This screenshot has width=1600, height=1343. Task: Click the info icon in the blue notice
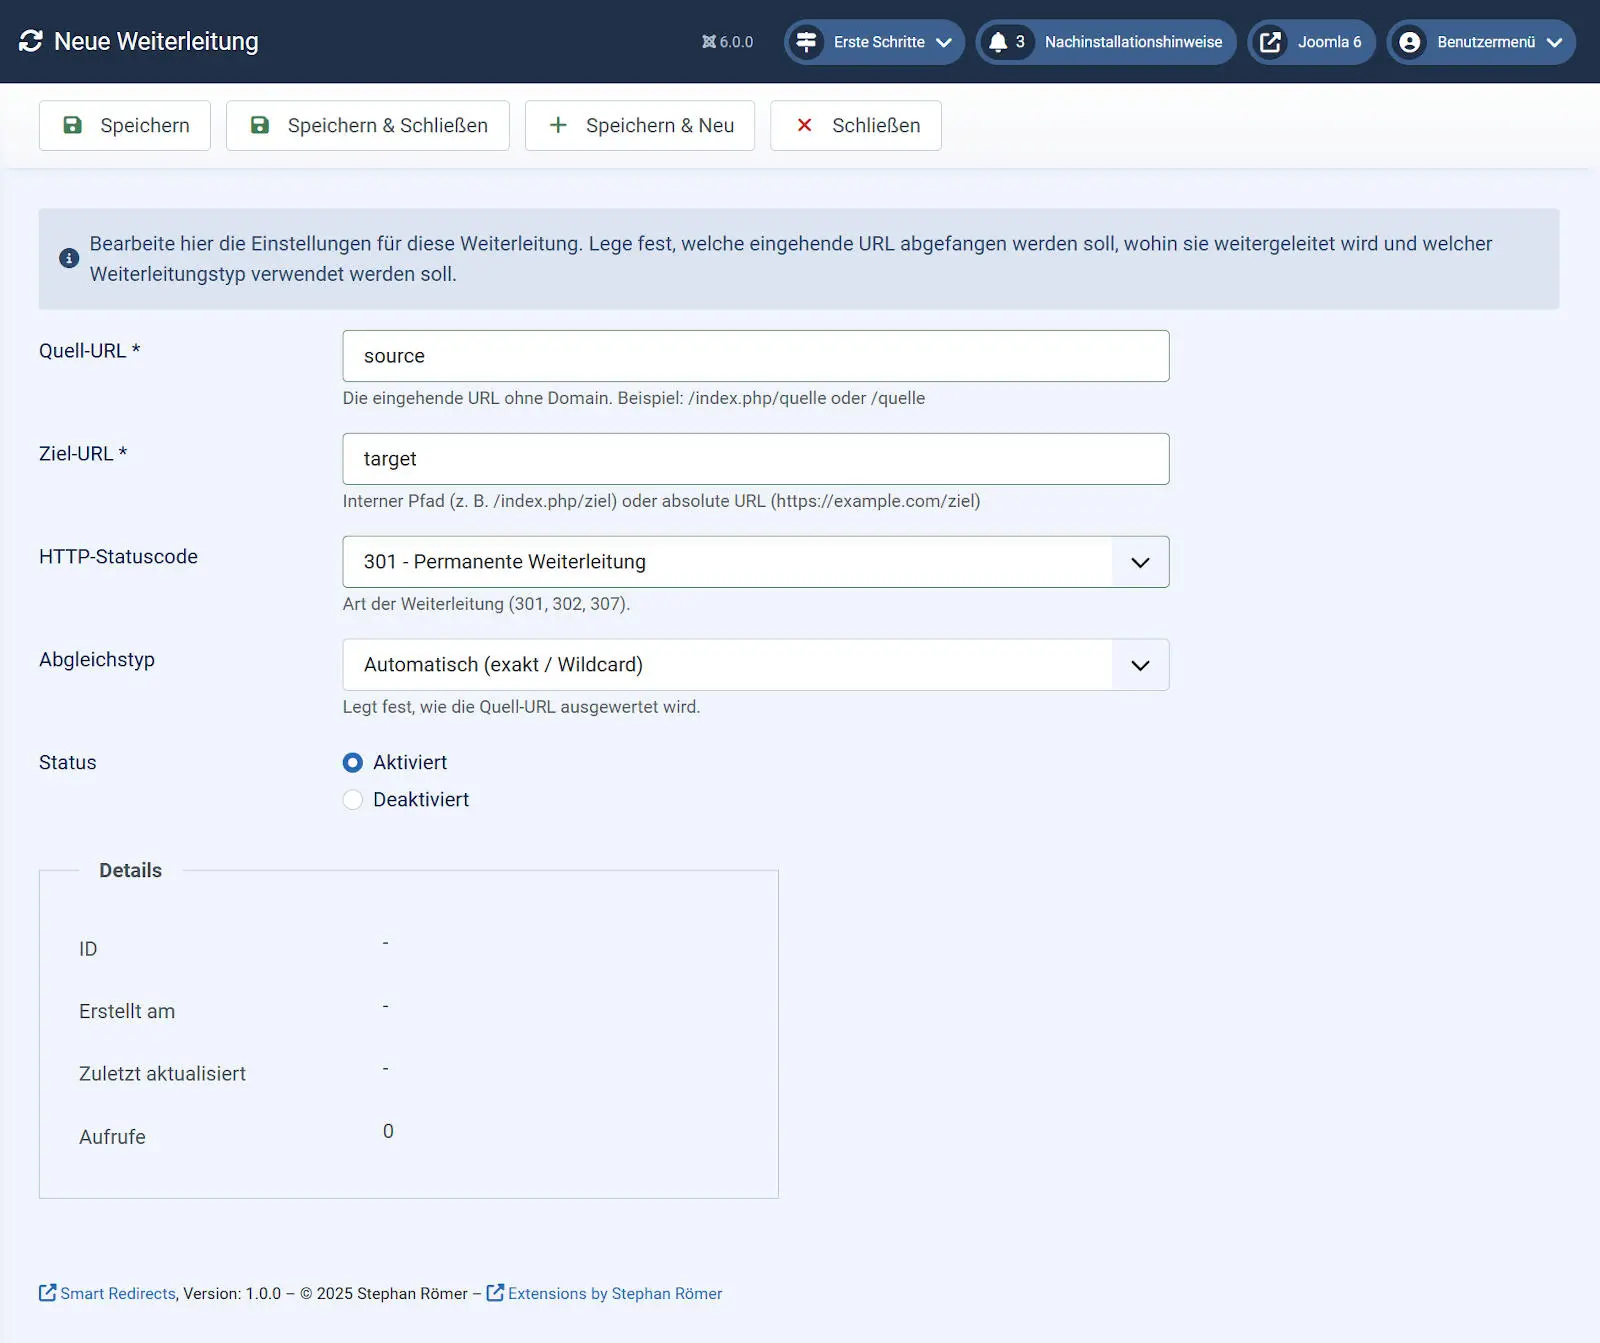click(69, 259)
